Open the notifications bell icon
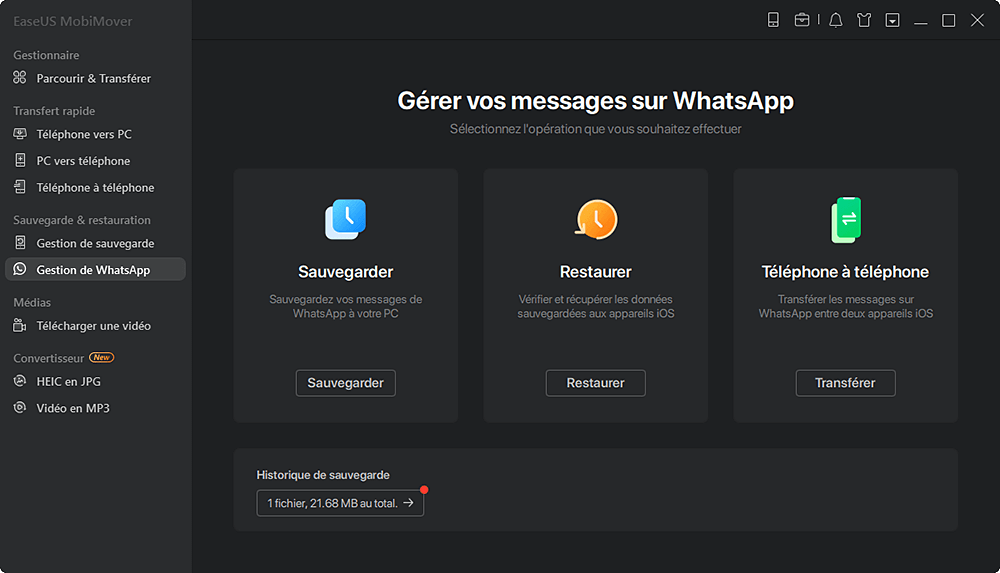1000x573 pixels. (835, 20)
